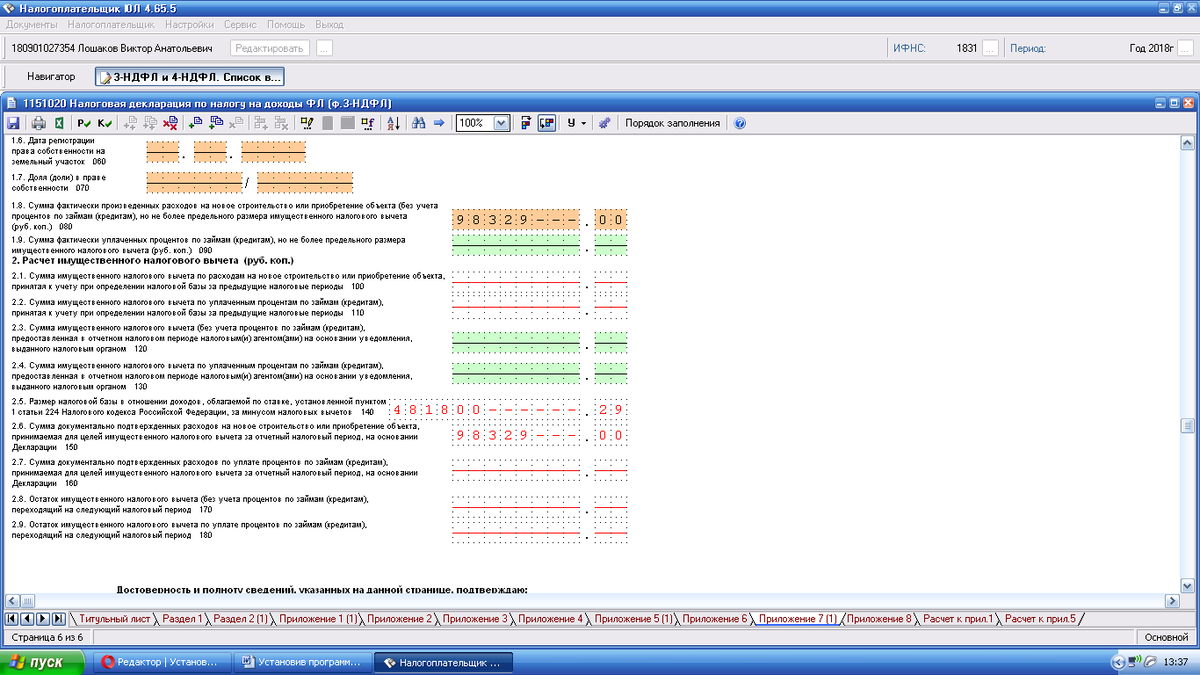Open the 'Приложение 3' page tab
Viewport: 1200px width, 675px height.
pyautogui.click(x=475, y=619)
